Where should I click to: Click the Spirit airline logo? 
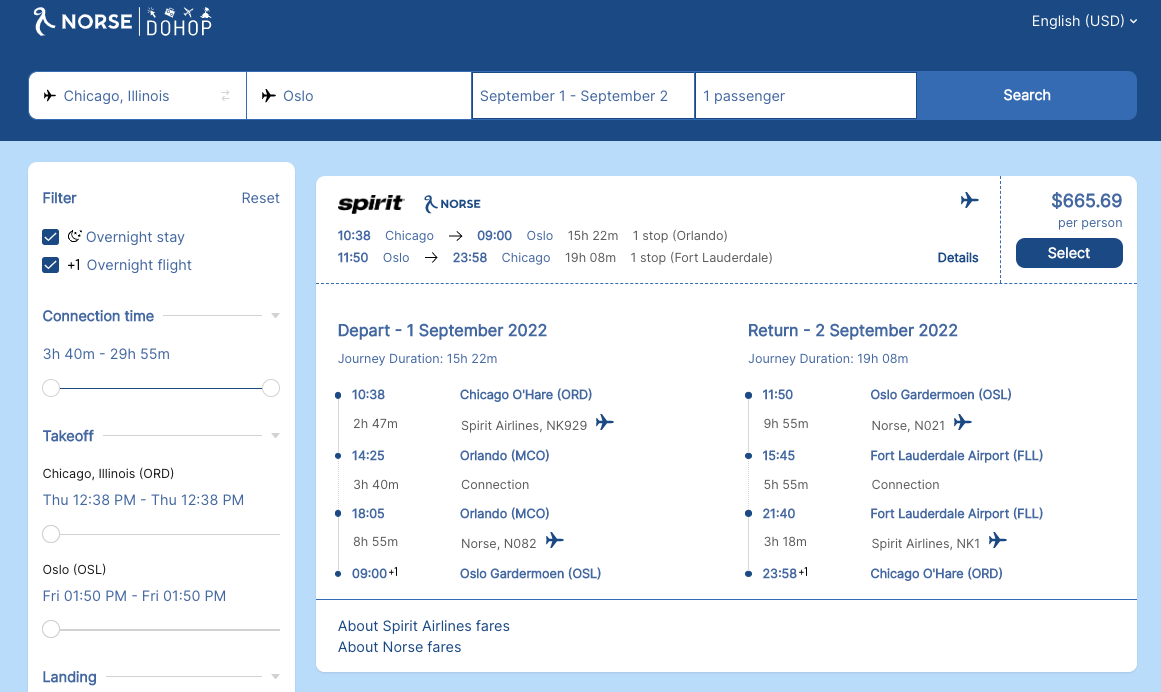(370, 203)
